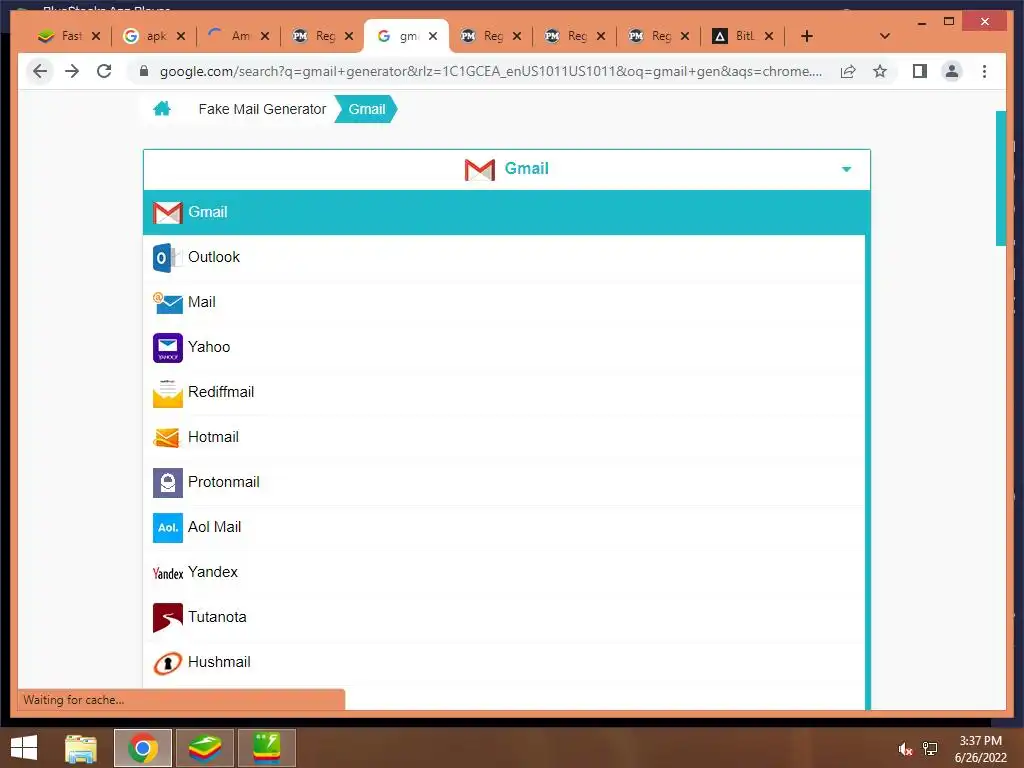The image size is (1024, 768).
Task: Switch to the active gm Google tab
Action: click(406, 36)
